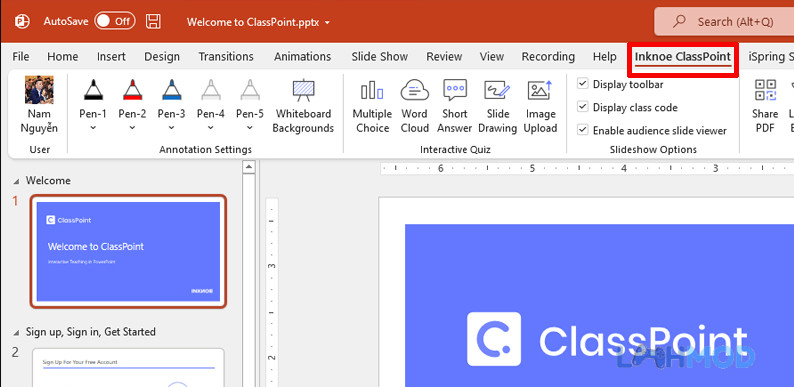The height and width of the screenshot is (387, 794).
Task: Select the greyed Pen-5 icon
Action: [250, 90]
